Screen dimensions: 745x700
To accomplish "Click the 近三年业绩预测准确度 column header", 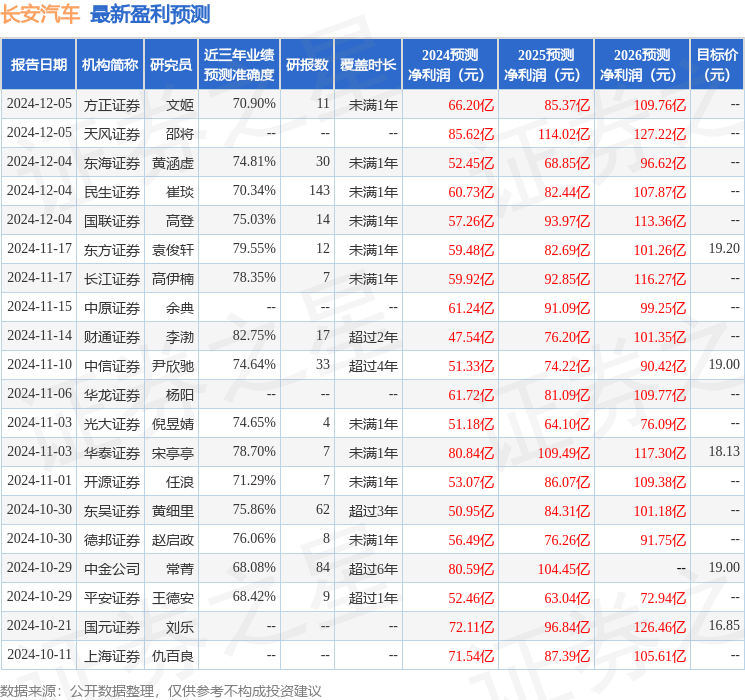I will coord(239,65).
